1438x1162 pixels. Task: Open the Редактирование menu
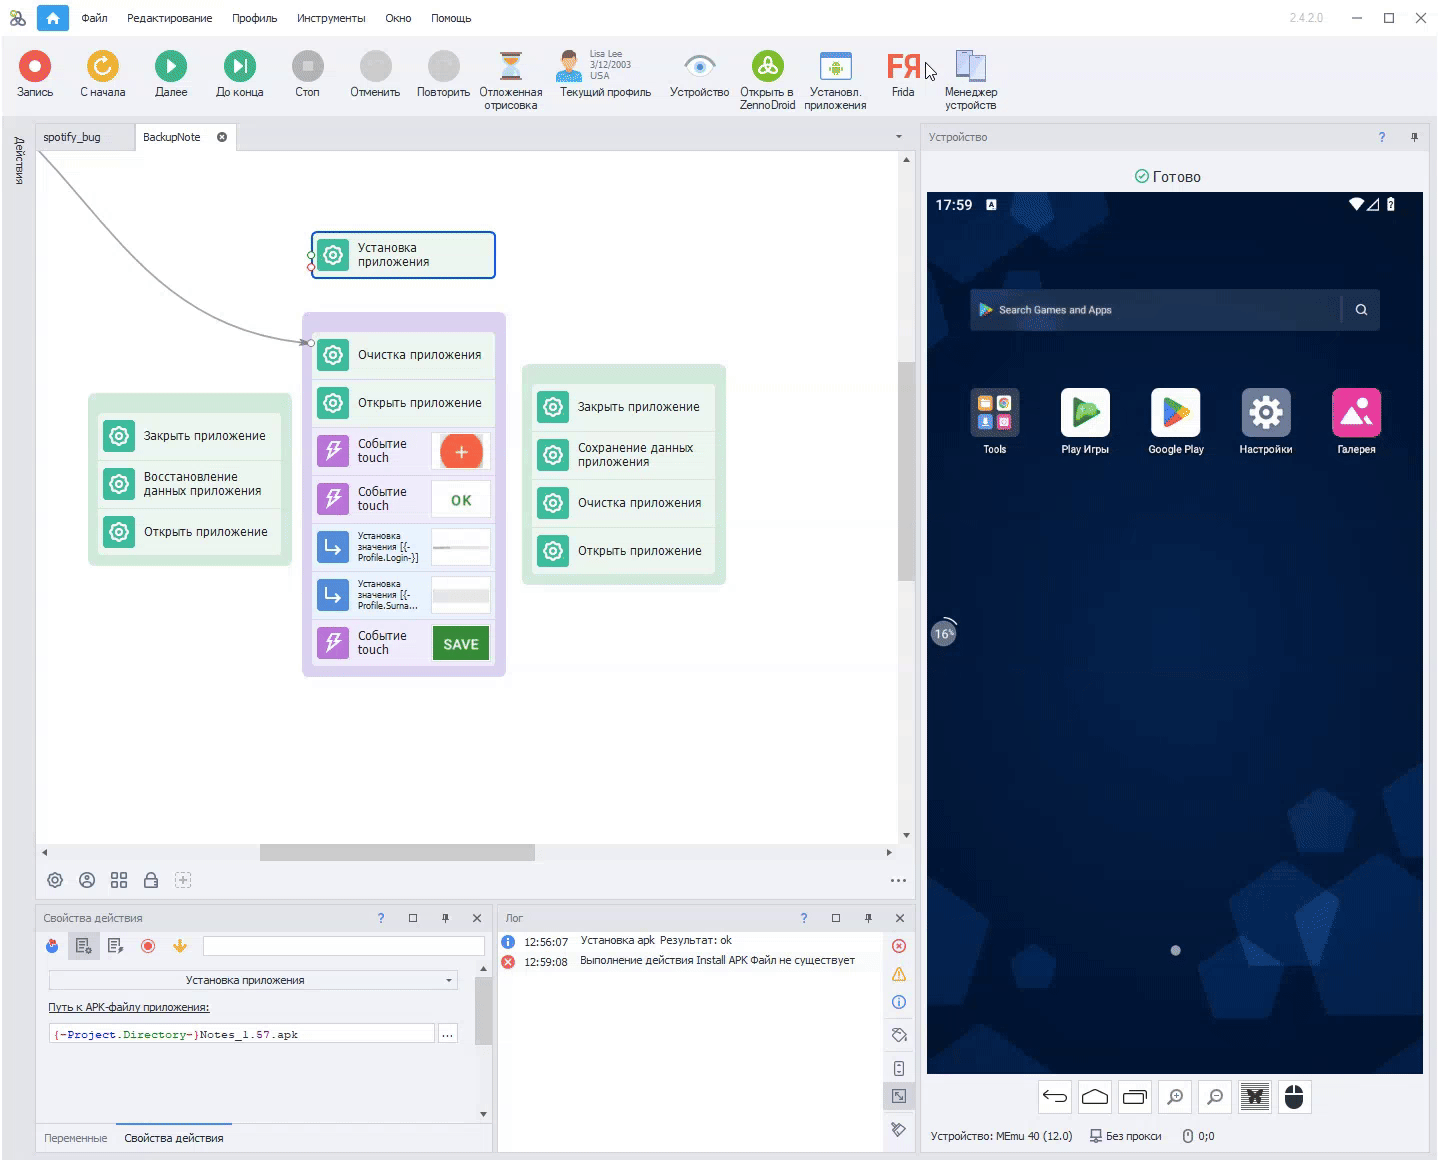(169, 18)
